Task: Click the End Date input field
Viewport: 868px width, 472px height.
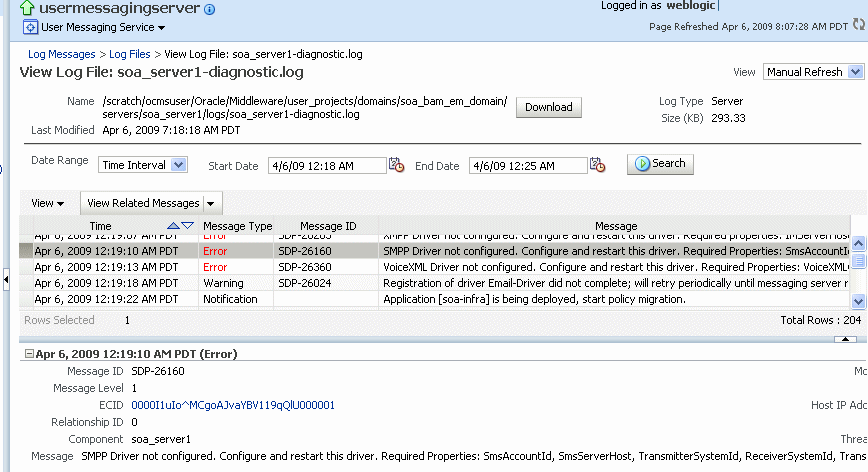Action: (x=528, y=165)
